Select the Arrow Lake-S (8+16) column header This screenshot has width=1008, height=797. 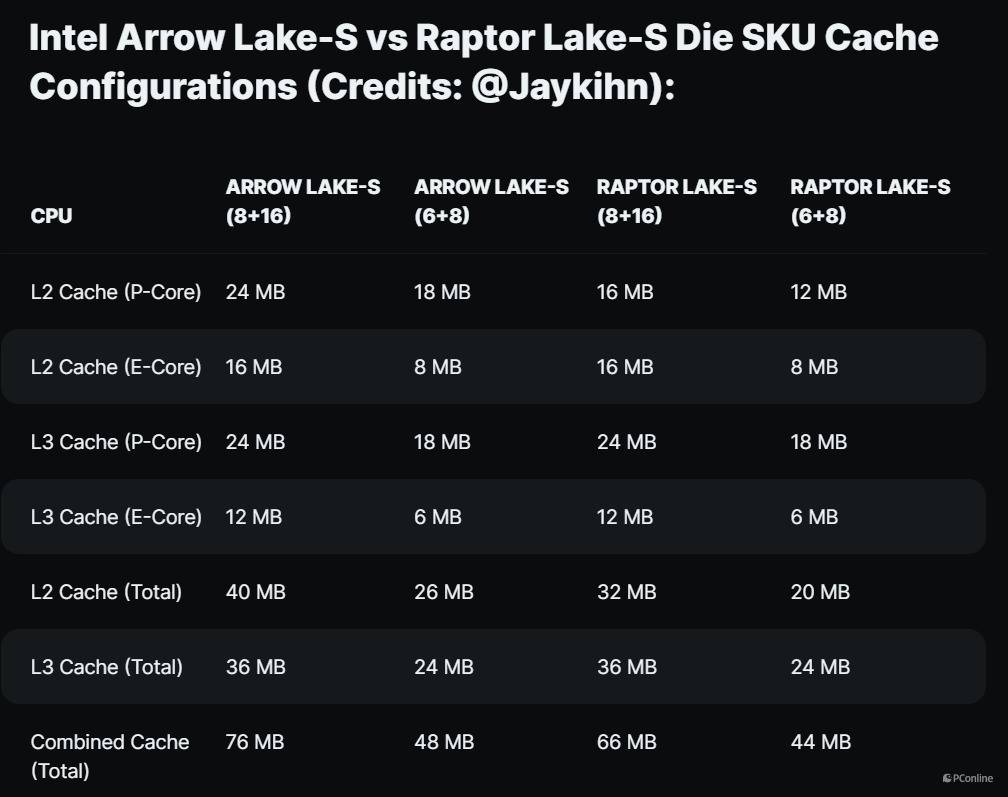point(303,201)
